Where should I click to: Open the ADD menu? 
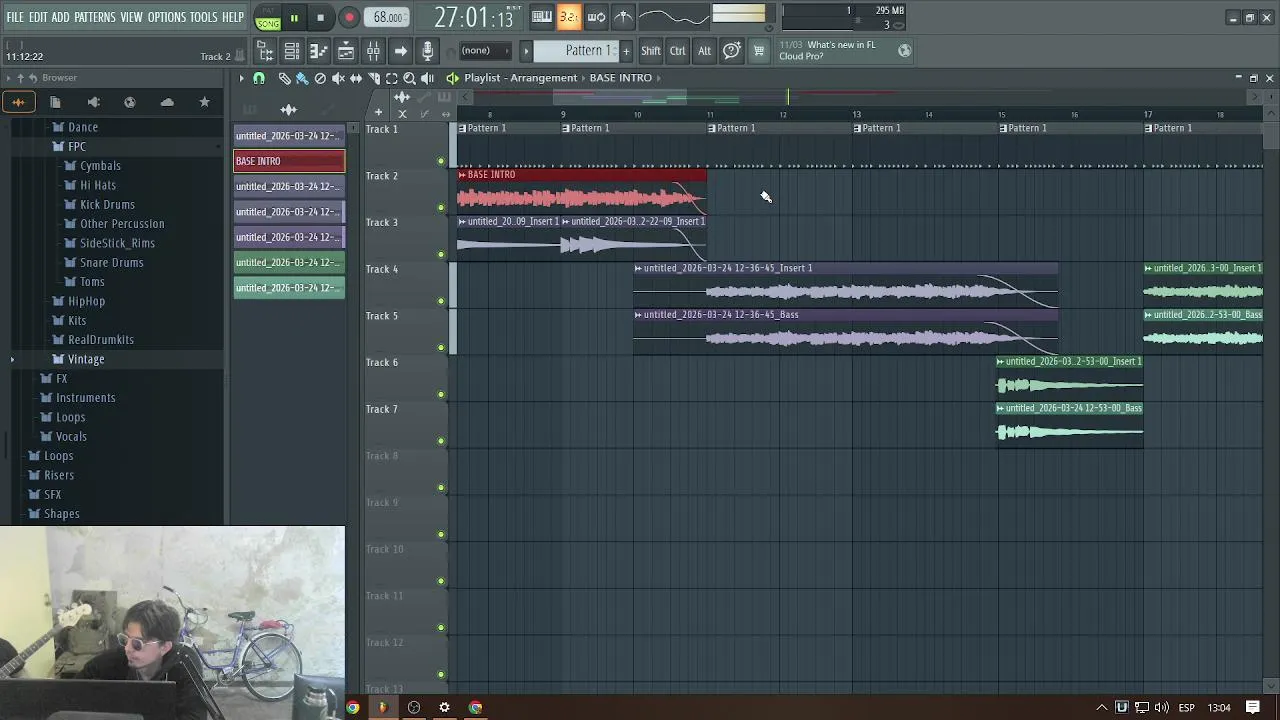[x=61, y=18]
